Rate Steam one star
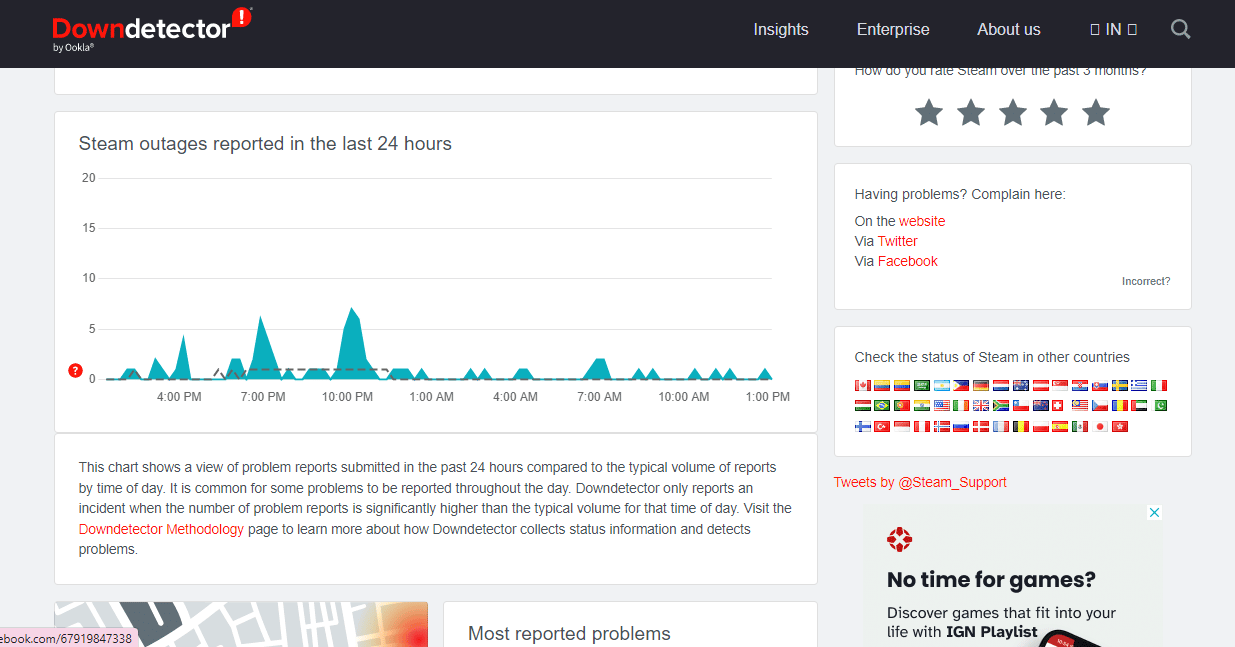The width and height of the screenshot is (1235, 647). tap(929, 112)
